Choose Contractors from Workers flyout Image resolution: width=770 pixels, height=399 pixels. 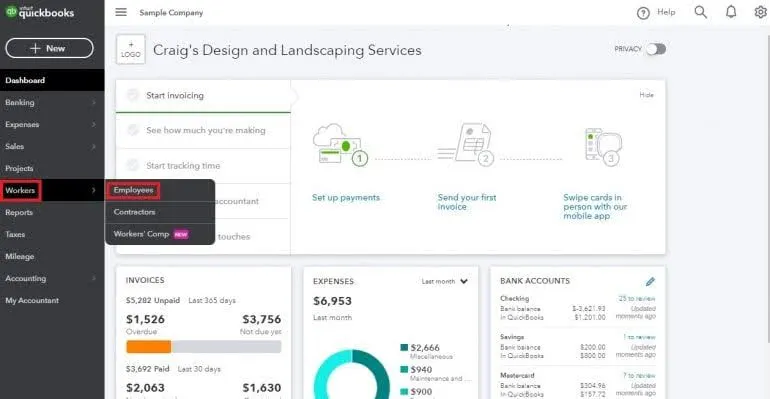[x=135, y=212]
